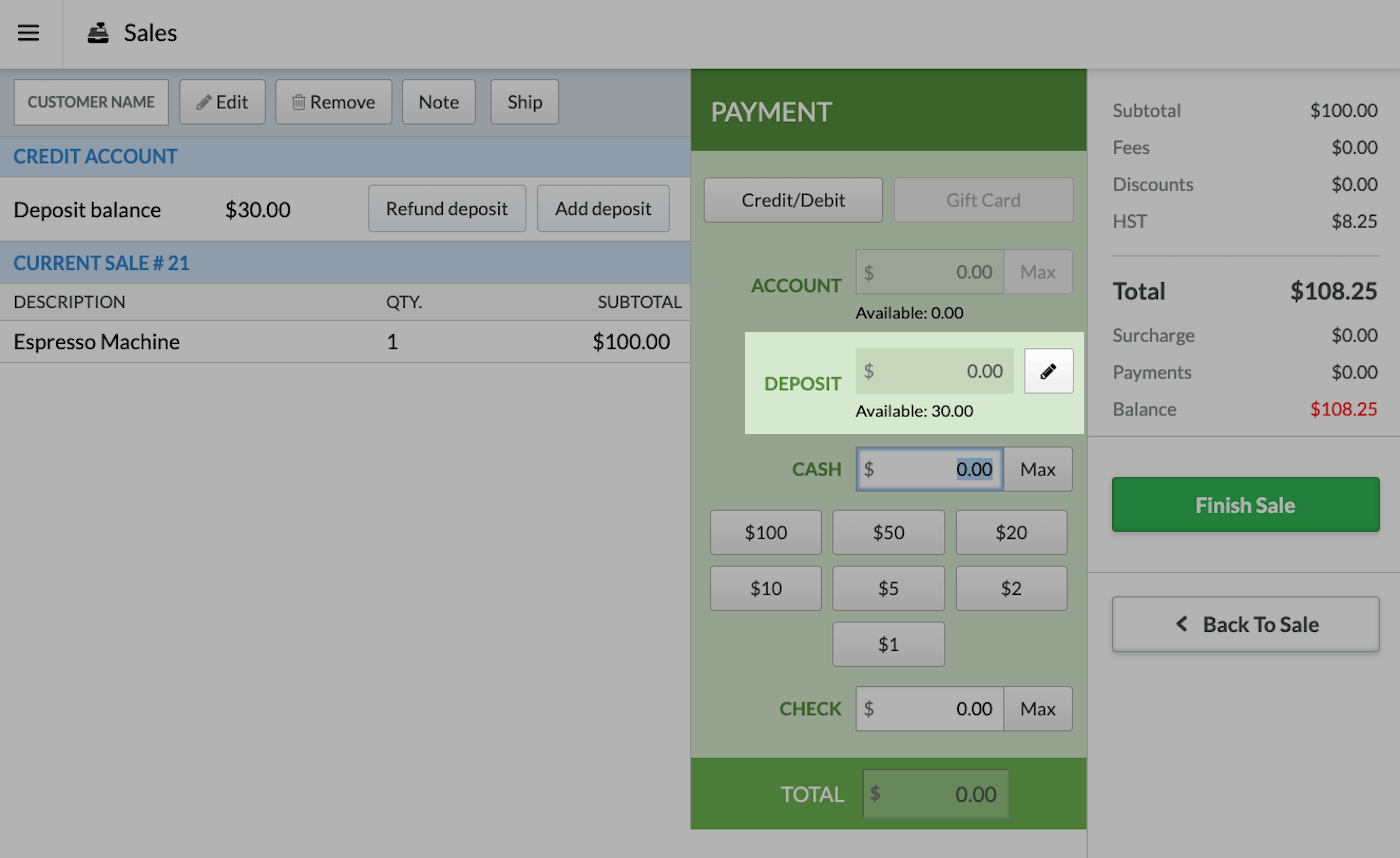The image size is (1400, 858).
Task: Click Add deposit for the customer
Action: tap(603, 208)
